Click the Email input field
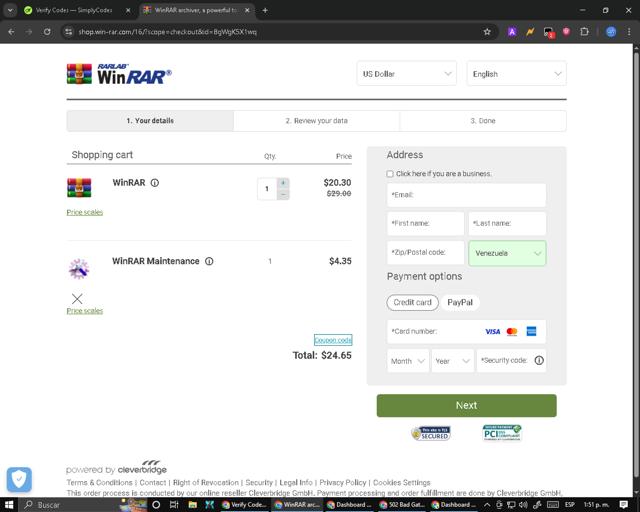Image resolution: width=640 pixels, height=512 pixels. (x=466, y=195)
